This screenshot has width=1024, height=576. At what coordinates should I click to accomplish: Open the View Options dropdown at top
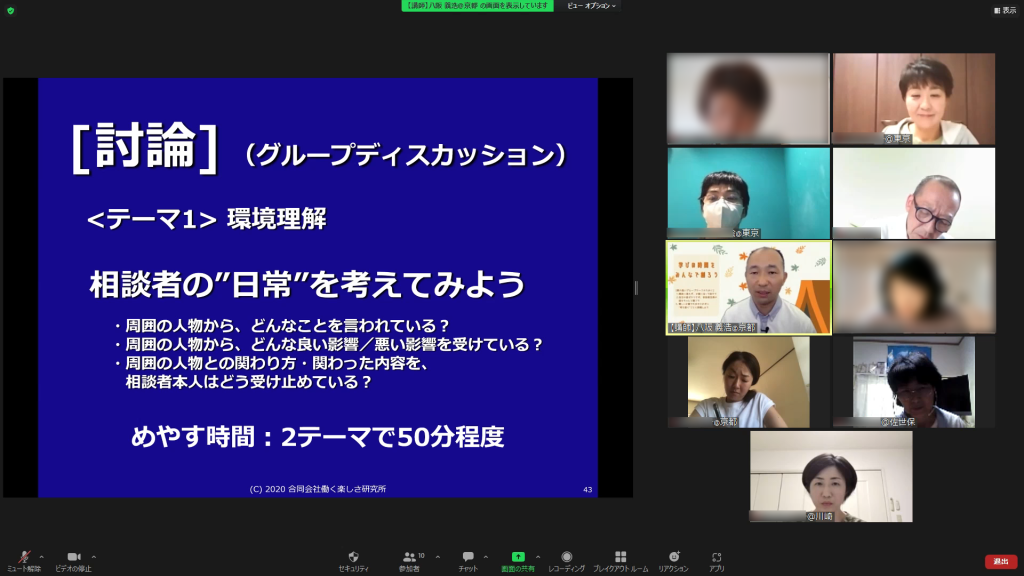point(592,6)
